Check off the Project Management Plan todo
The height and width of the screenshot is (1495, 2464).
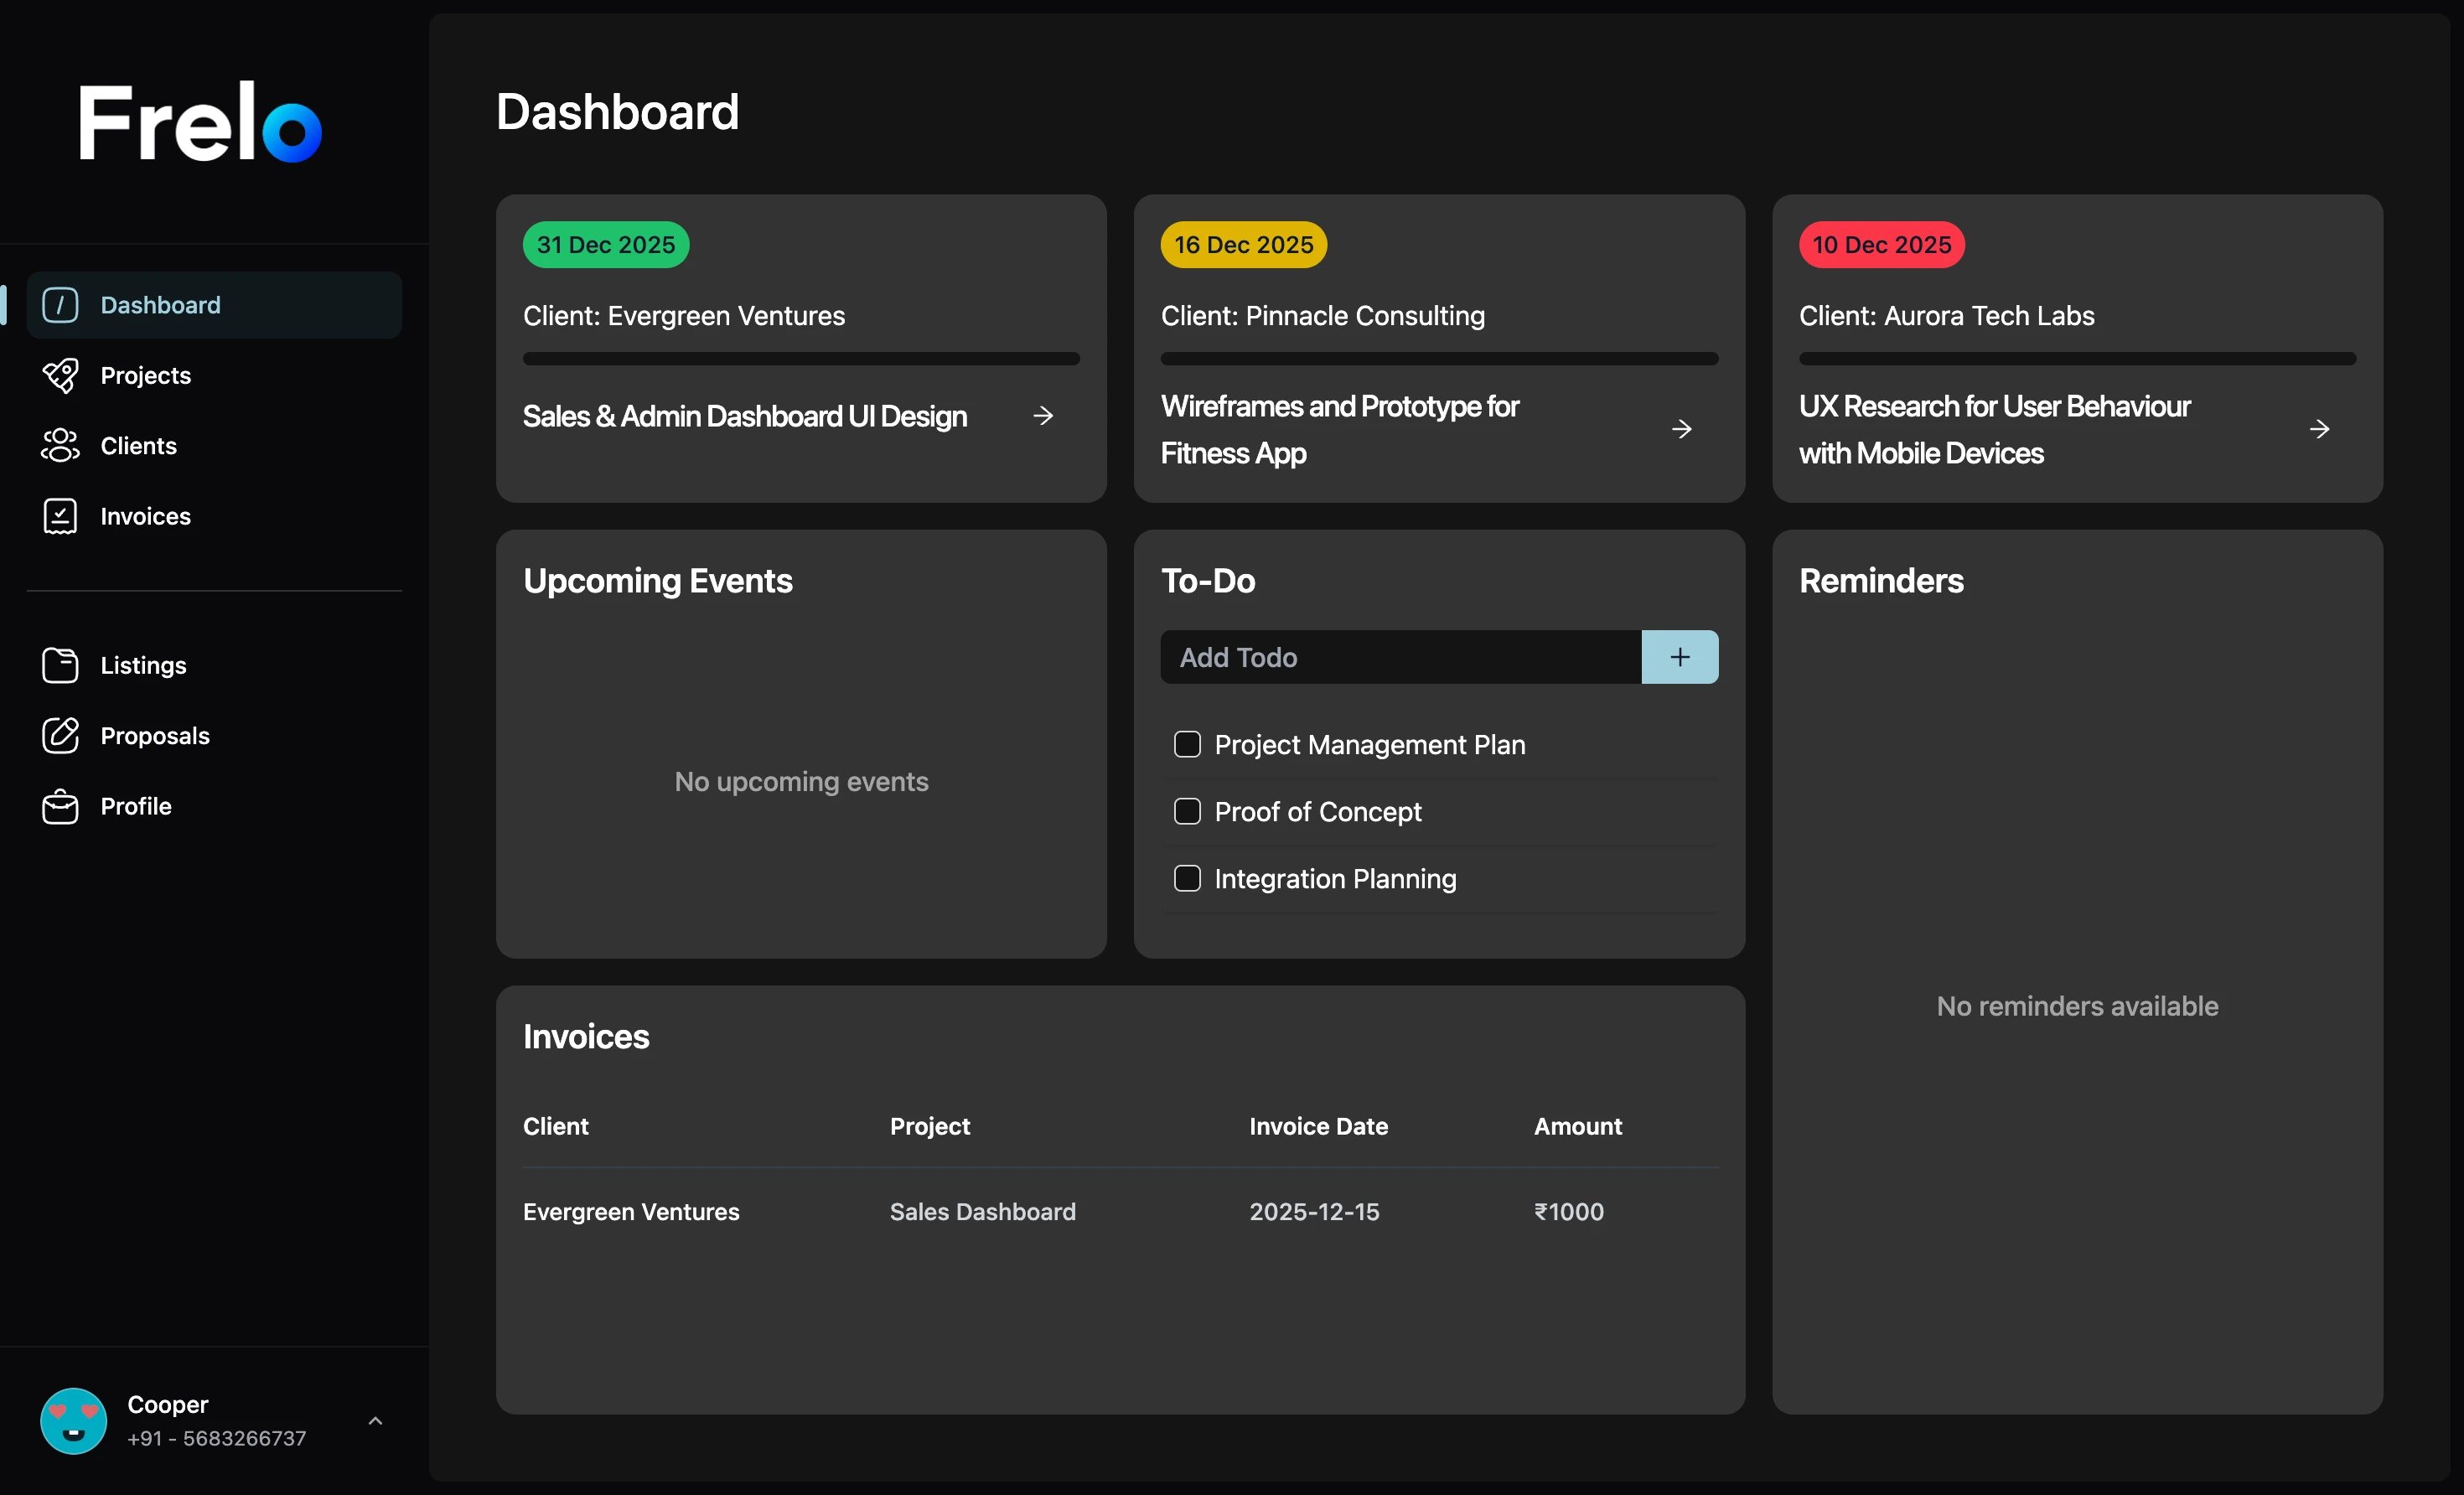click(1187, 744)
